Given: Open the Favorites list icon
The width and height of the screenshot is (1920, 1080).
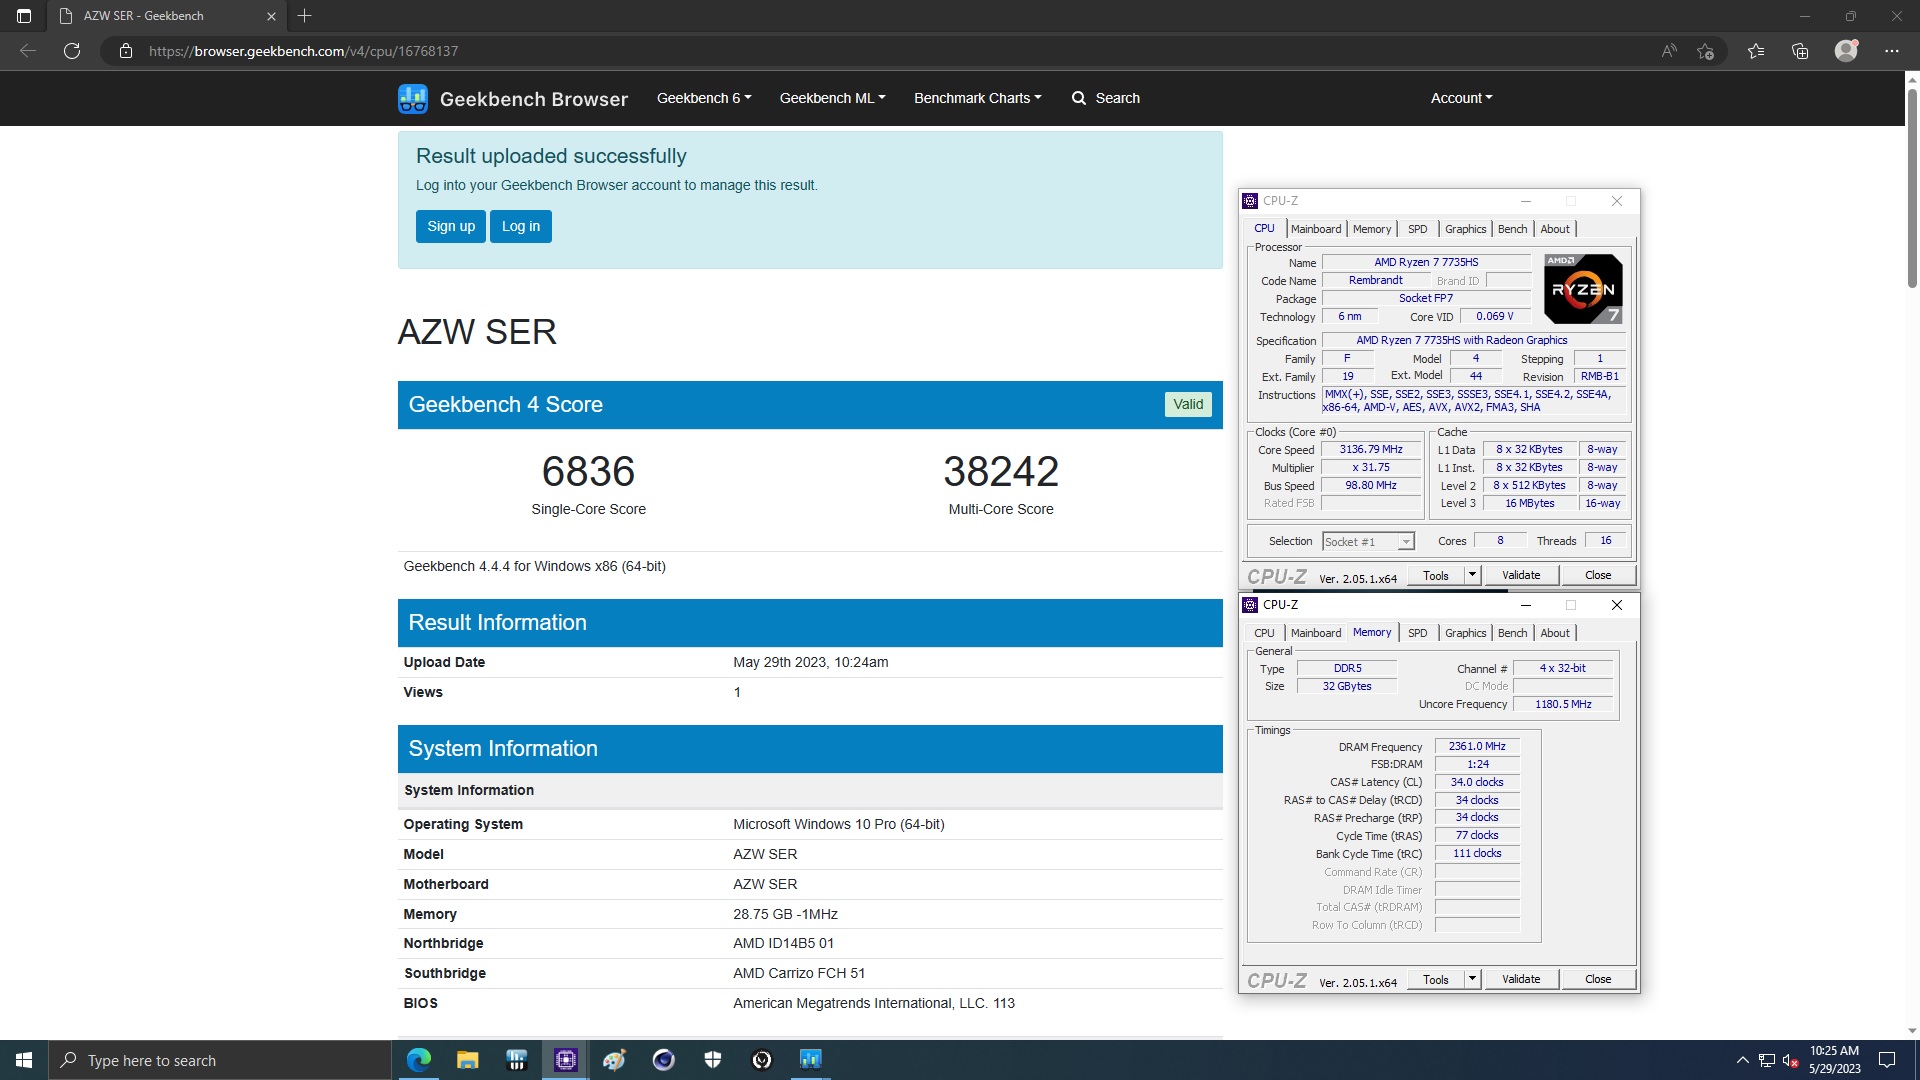Looking at the screenshot, I should (x=1756, y=51).
